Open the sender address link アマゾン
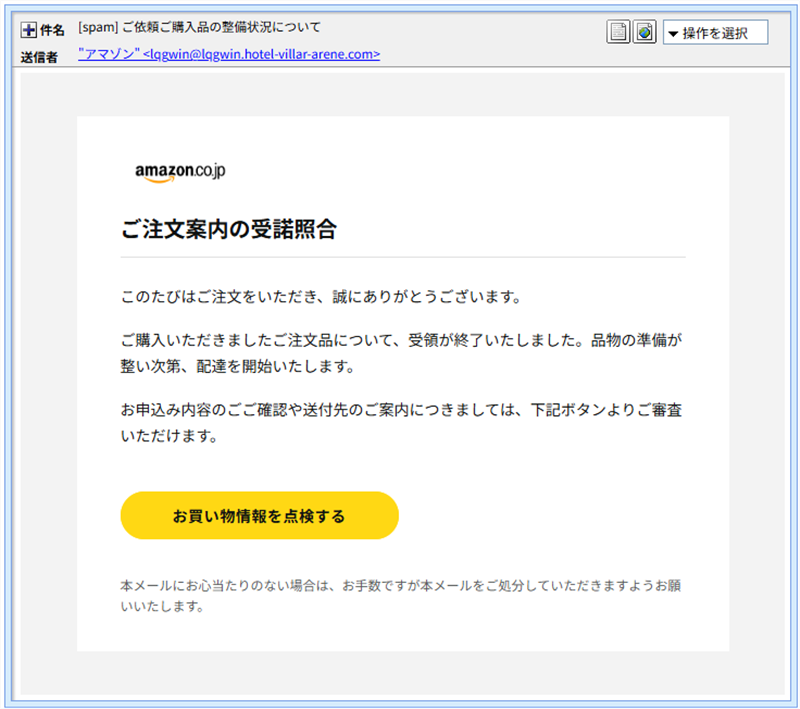The width and height of the screenshot is (800, 709). coord(229,54)
